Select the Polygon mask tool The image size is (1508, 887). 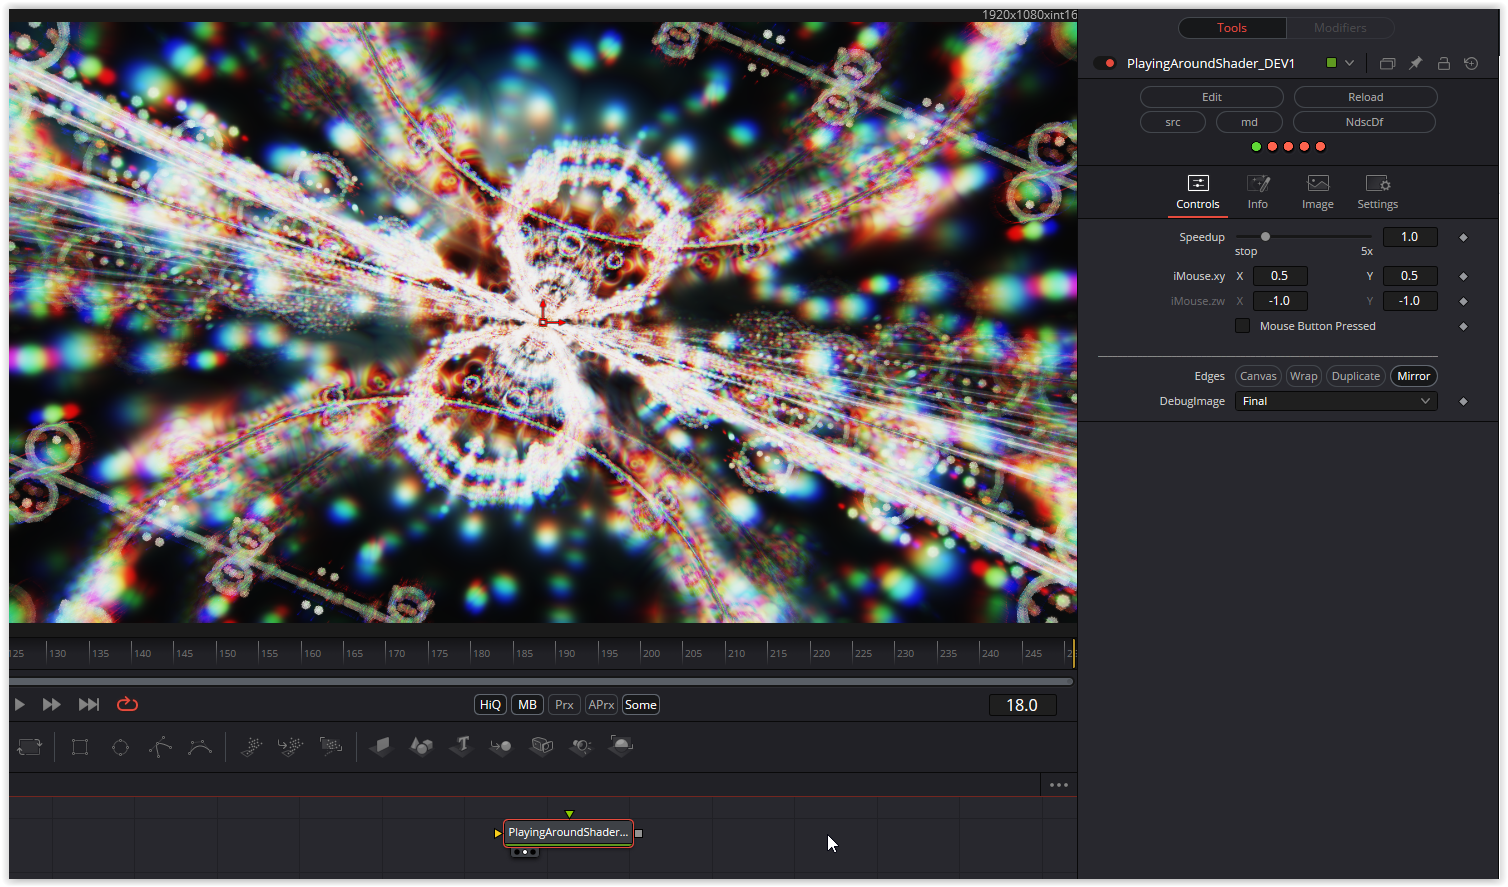(160, 747)
